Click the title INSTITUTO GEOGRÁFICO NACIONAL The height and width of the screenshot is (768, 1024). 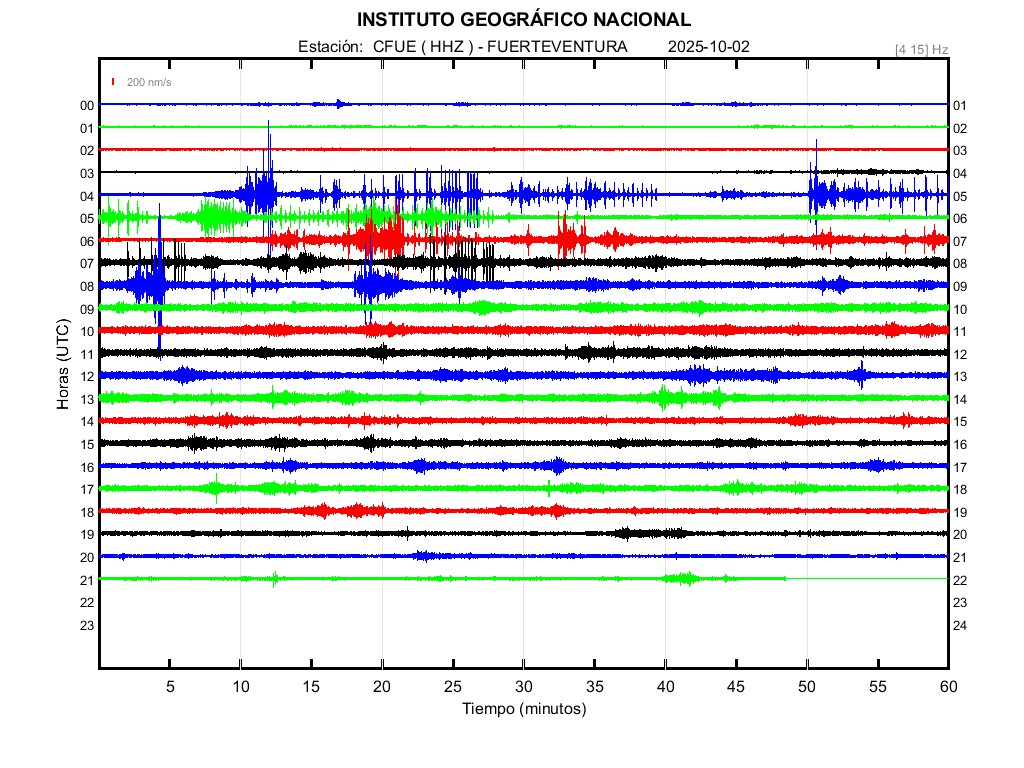523,19
